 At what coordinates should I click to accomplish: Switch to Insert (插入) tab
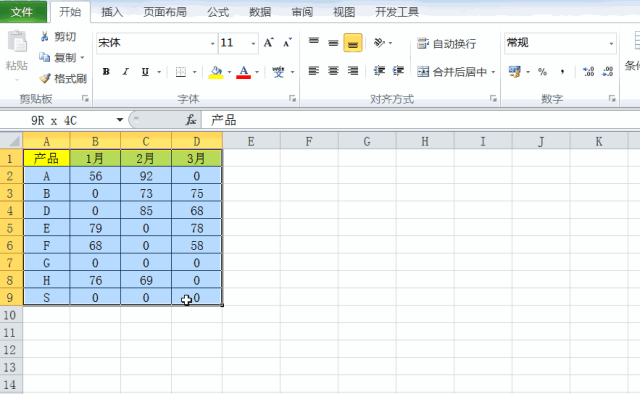click(x=112, y=12)
